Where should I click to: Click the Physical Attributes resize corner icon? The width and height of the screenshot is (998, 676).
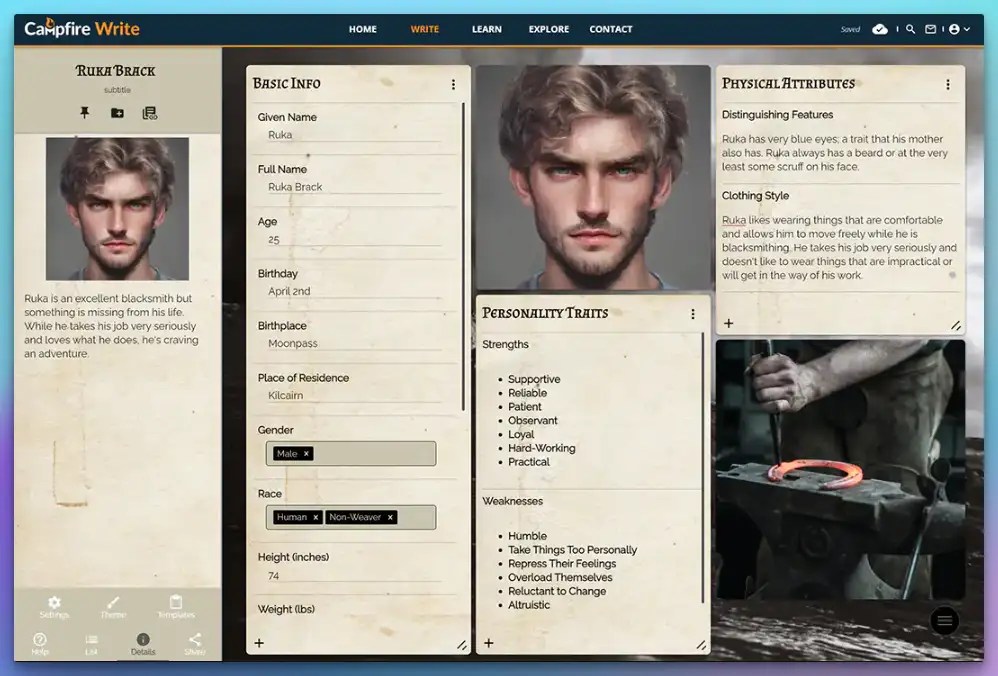pyautogui.click(x=956, y=325)
